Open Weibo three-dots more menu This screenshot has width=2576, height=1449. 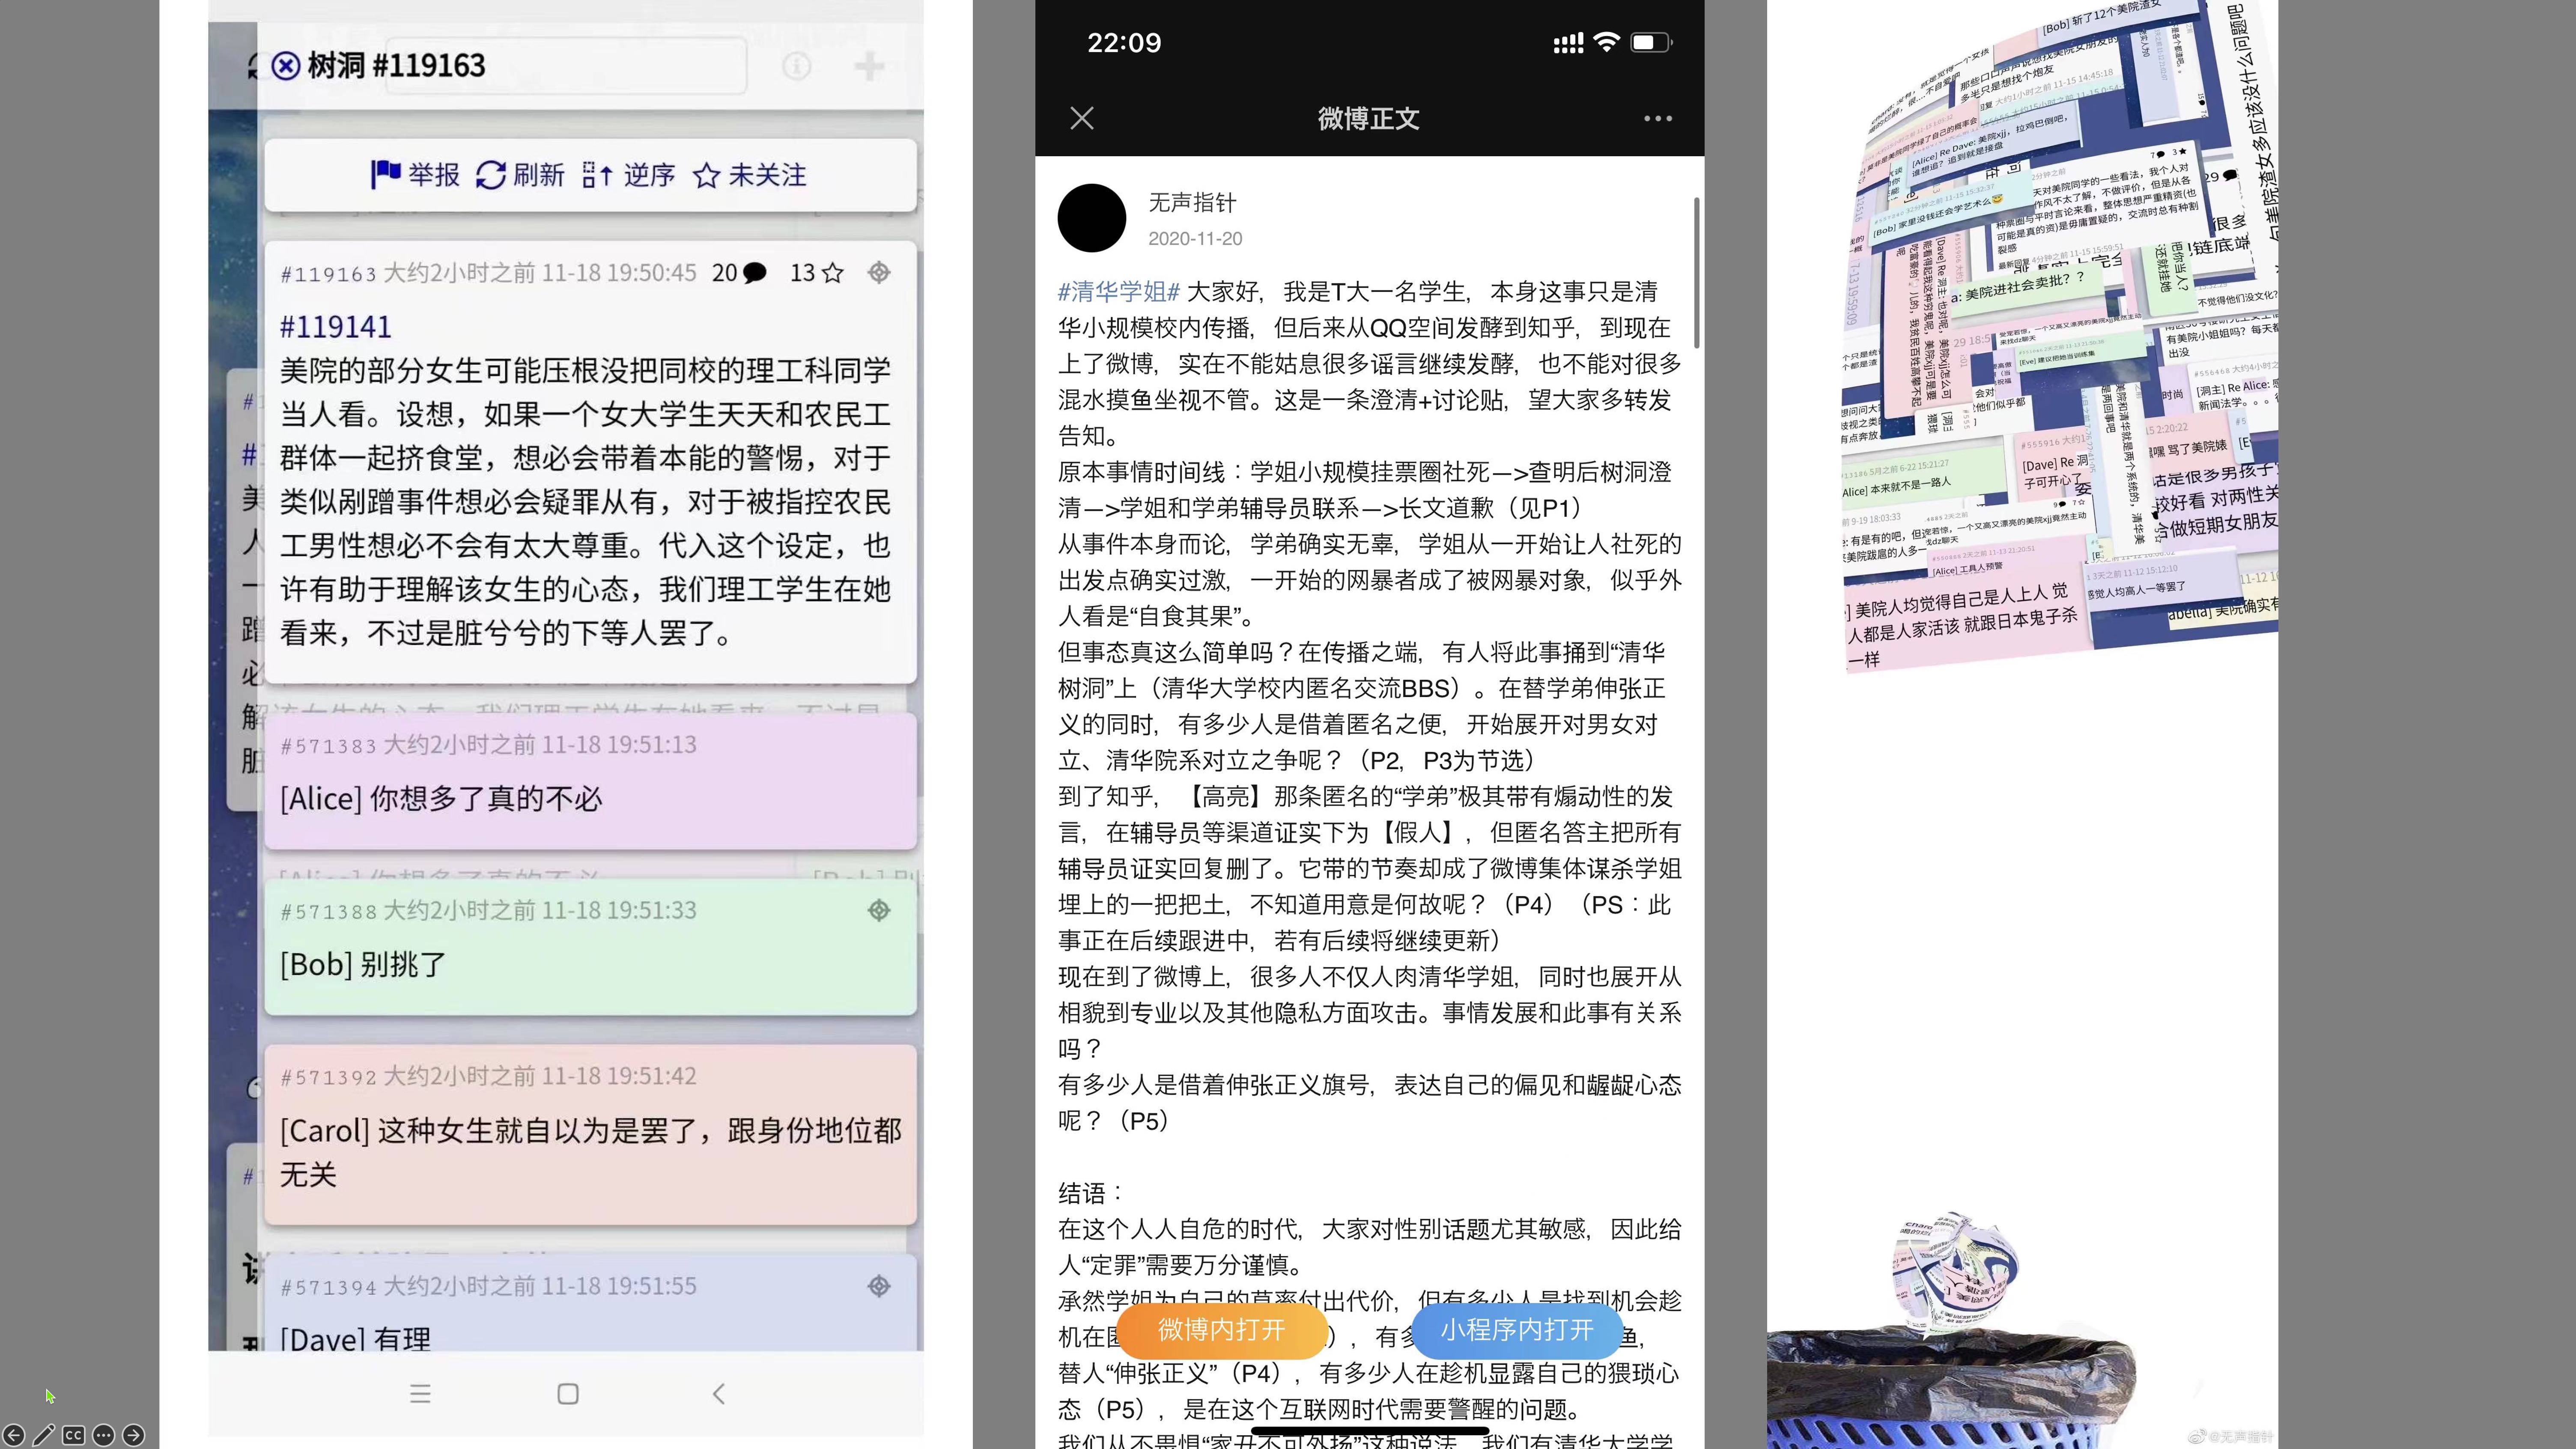tap(1657, 118)
